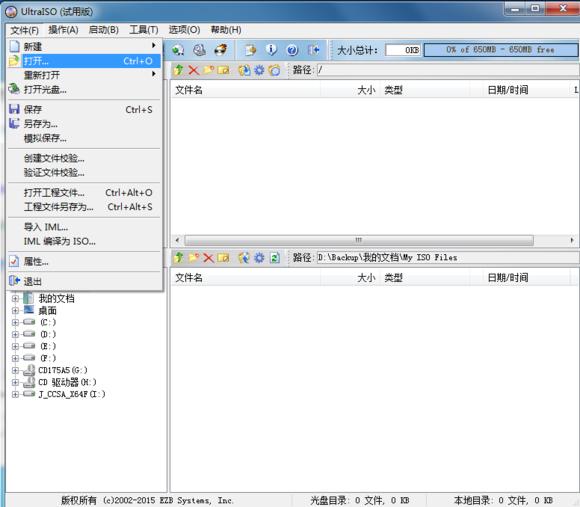Choose 模拟保存... menu entry
Viewport: 580px width, 507px height.
[x=84, y=138]
